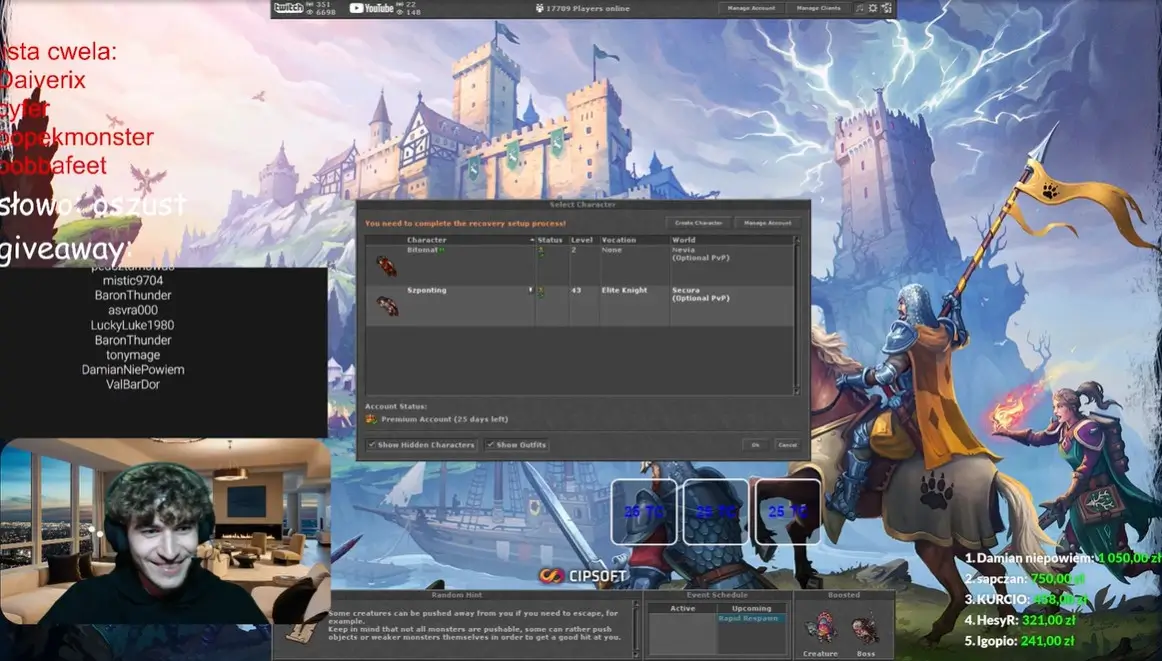
Task: Select the character named Szponting
Action: [x=427, y=290]
